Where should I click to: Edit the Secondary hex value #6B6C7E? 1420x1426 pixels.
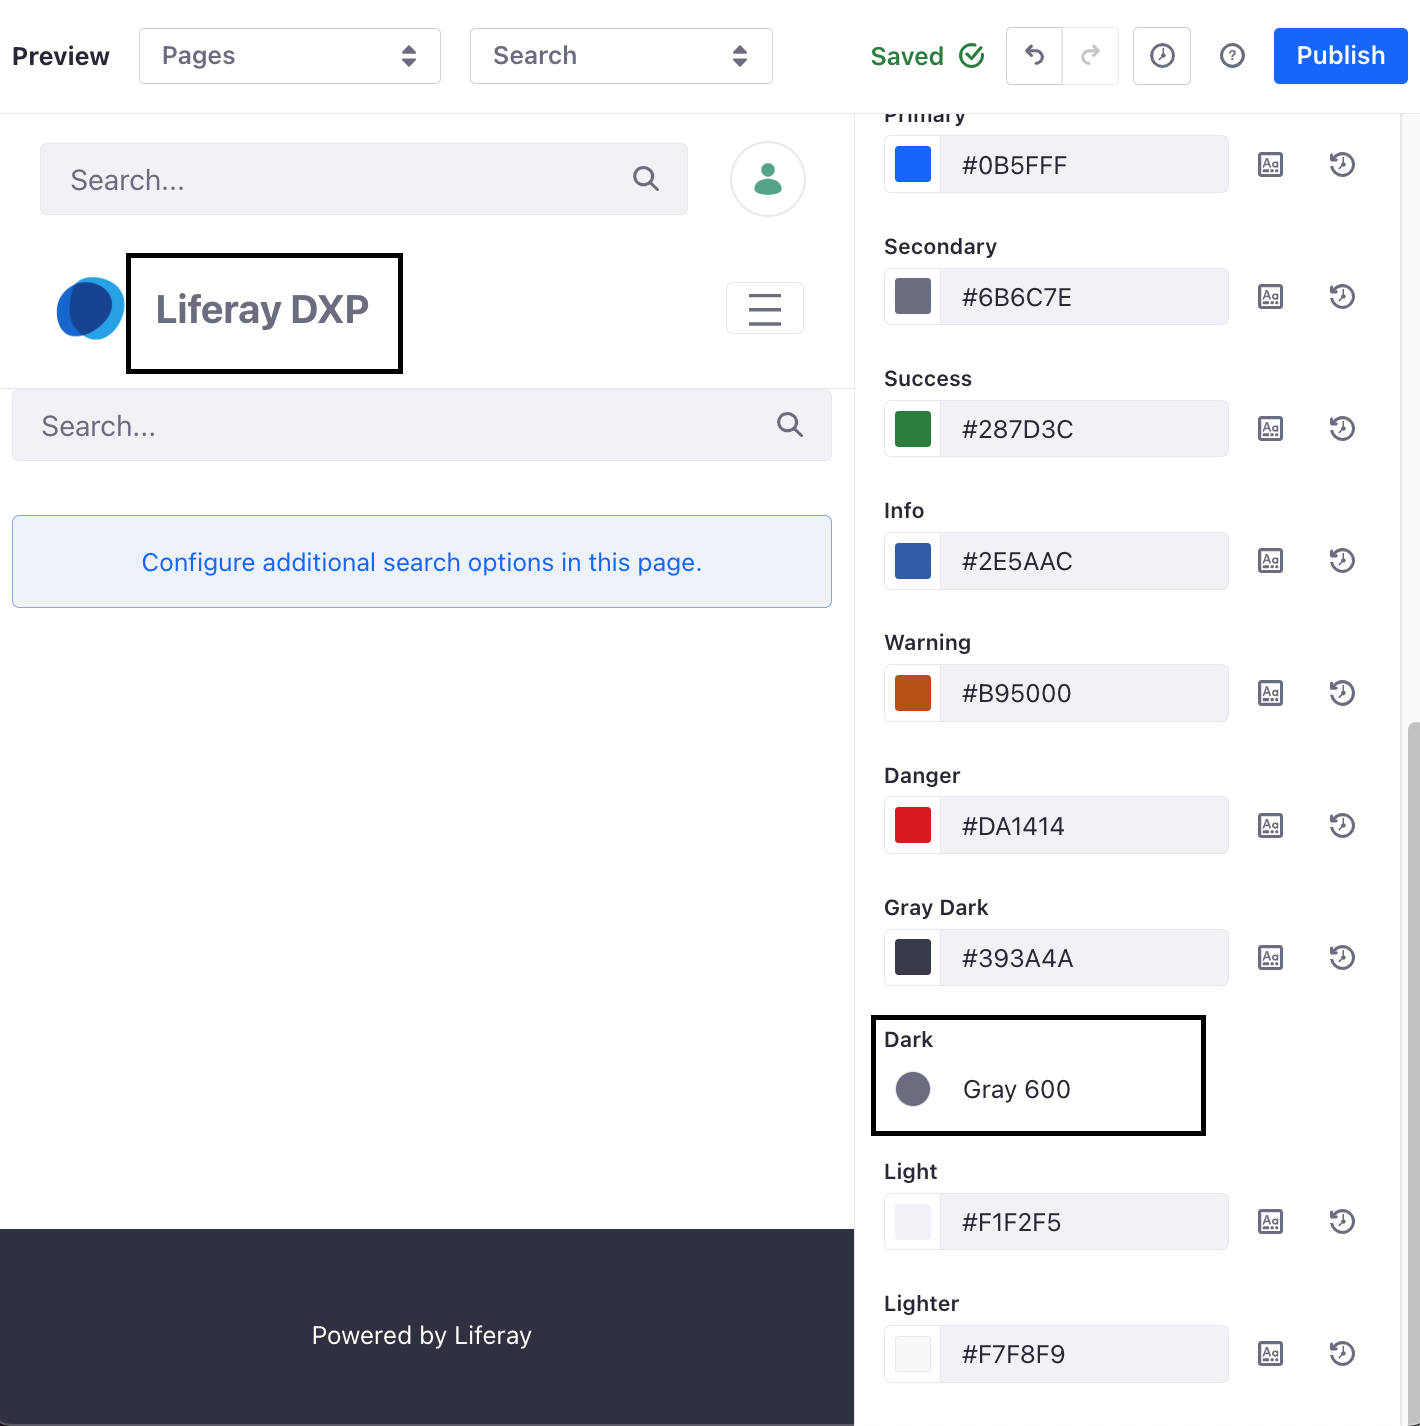1084,296
